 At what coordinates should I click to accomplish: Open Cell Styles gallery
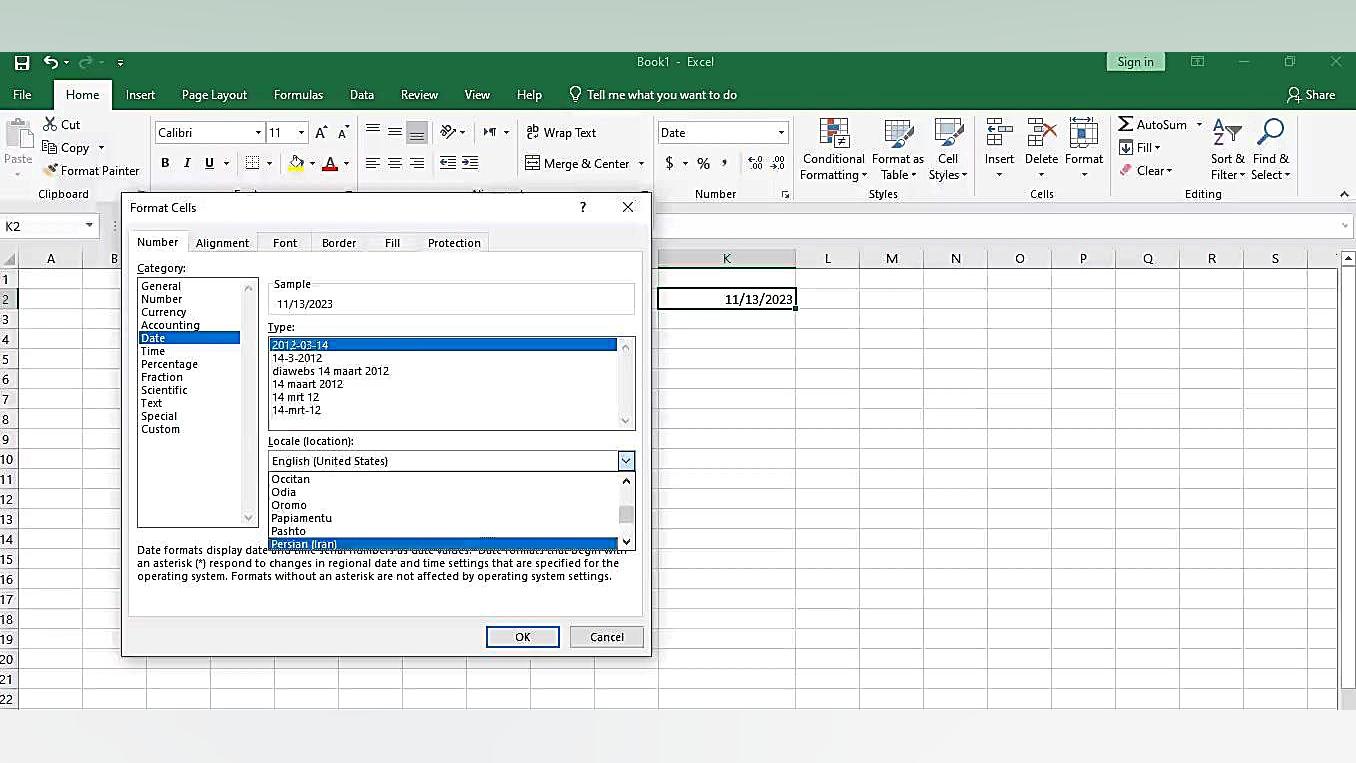[x=948, y=150]
